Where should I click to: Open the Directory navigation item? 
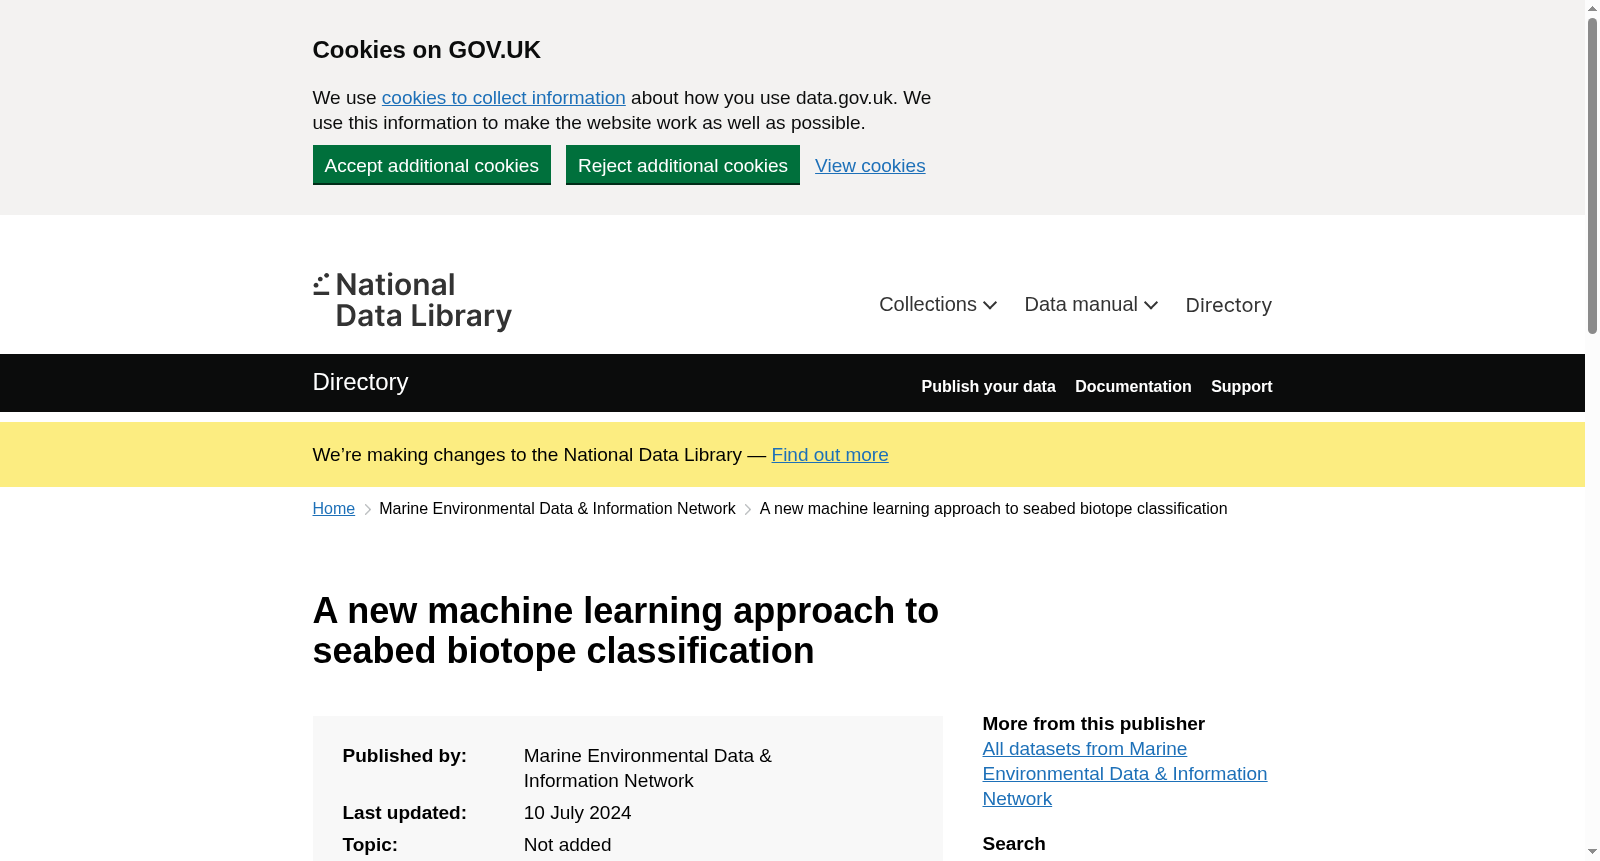1228,305
